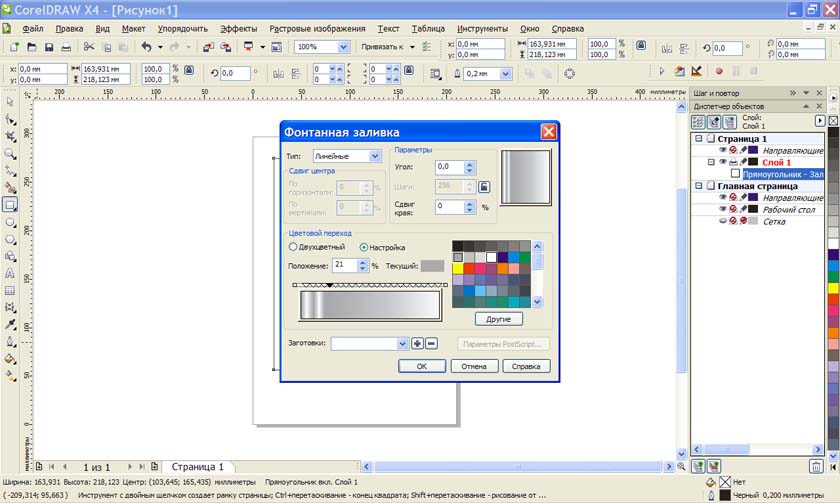
Task: Click the Cut scissors icon
Action: [89, 47]
